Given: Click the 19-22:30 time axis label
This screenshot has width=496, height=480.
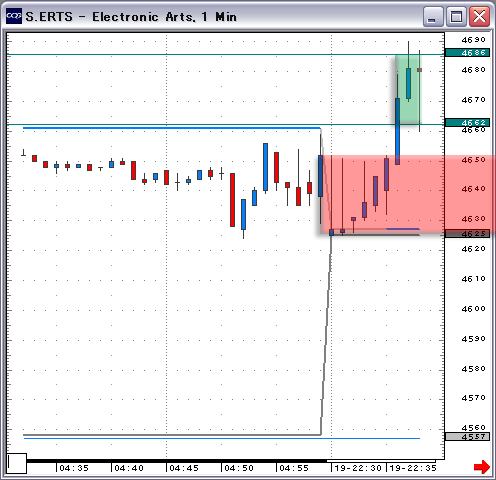Looking at the screenshot, I should (x=358, y=468).
